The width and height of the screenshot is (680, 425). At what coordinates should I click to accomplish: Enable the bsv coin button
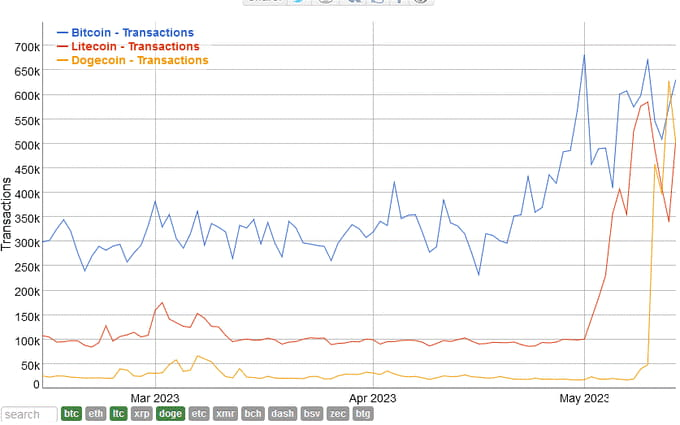(311, 414)
